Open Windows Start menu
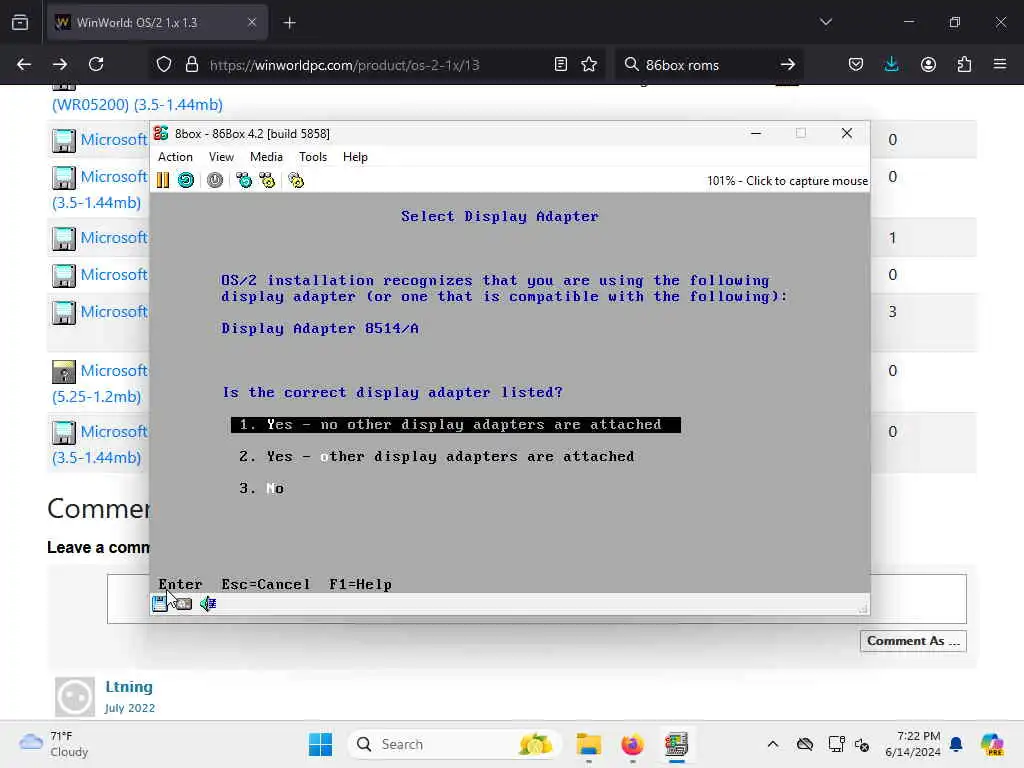Viewport: 1024px width, 768px height. pyautogui.click(x=321, y=744)
